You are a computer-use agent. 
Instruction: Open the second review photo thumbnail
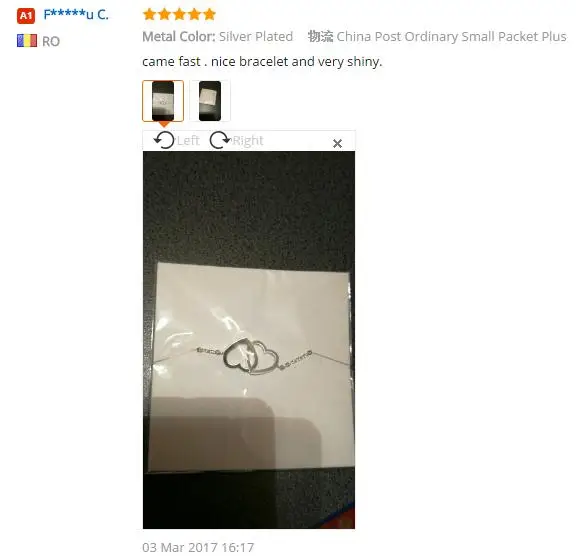[x=210, y=101]
